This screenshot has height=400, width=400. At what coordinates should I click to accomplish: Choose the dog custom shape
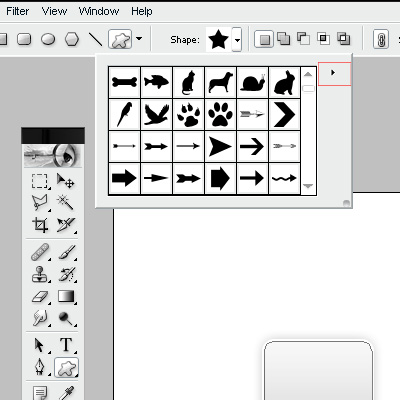coord(220,82)
